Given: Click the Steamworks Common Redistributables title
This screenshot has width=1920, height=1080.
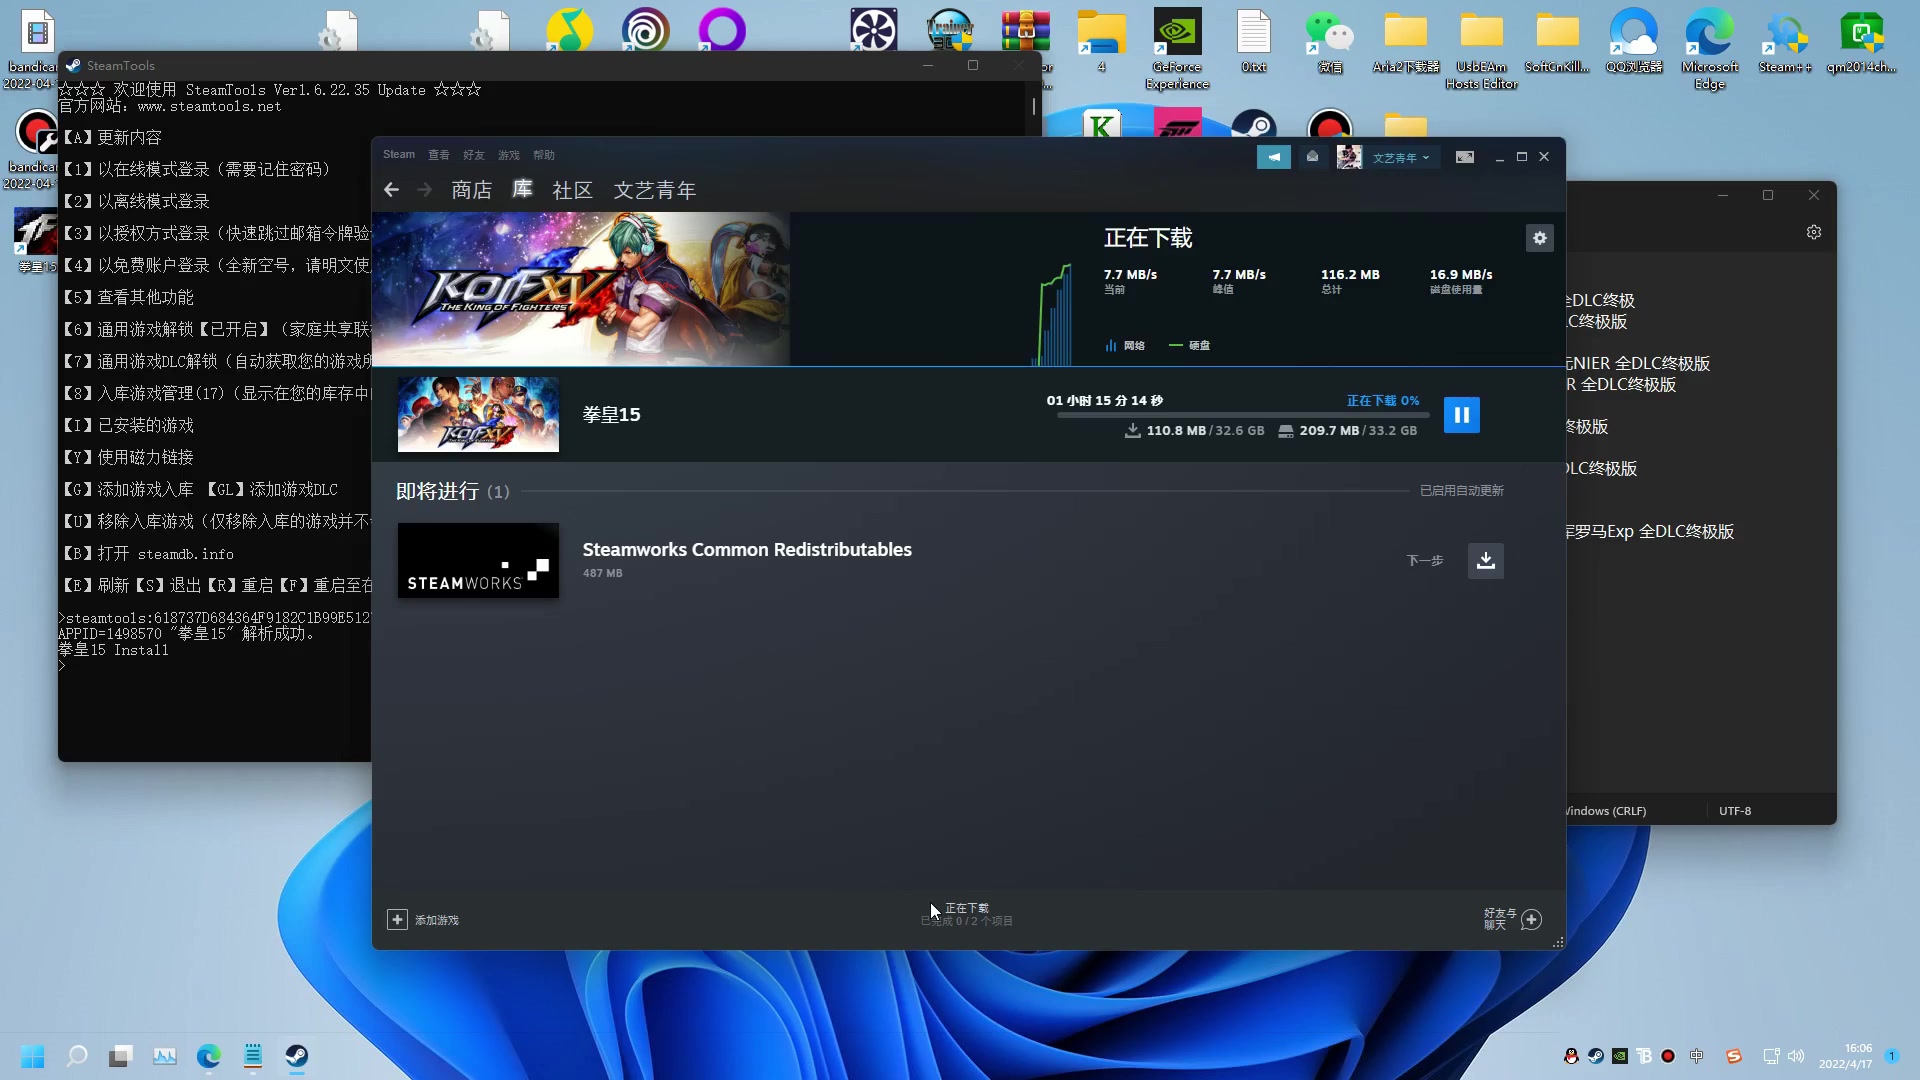Looking at the screenshot, I should point(747,550).
